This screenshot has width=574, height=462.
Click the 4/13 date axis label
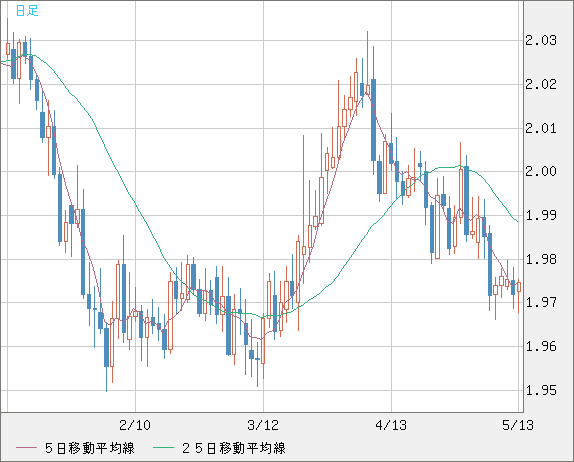pos(391,425)
